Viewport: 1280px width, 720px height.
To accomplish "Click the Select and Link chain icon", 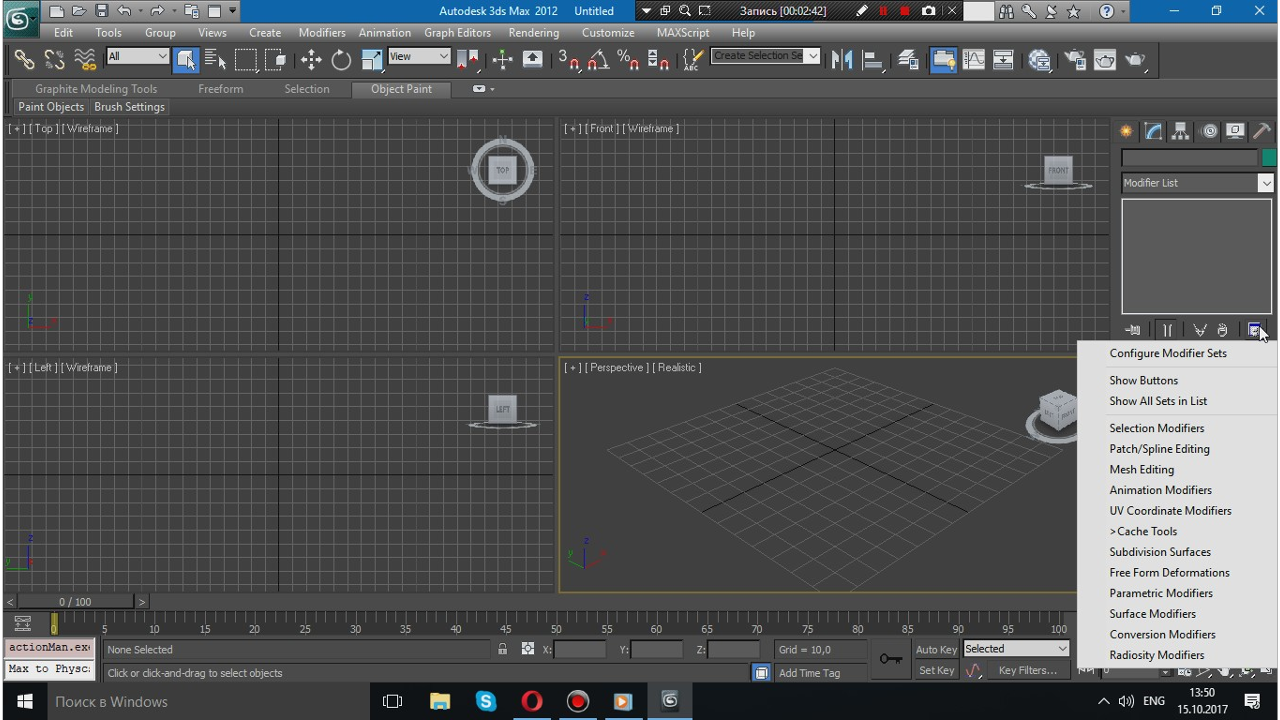I will (24, 60).
